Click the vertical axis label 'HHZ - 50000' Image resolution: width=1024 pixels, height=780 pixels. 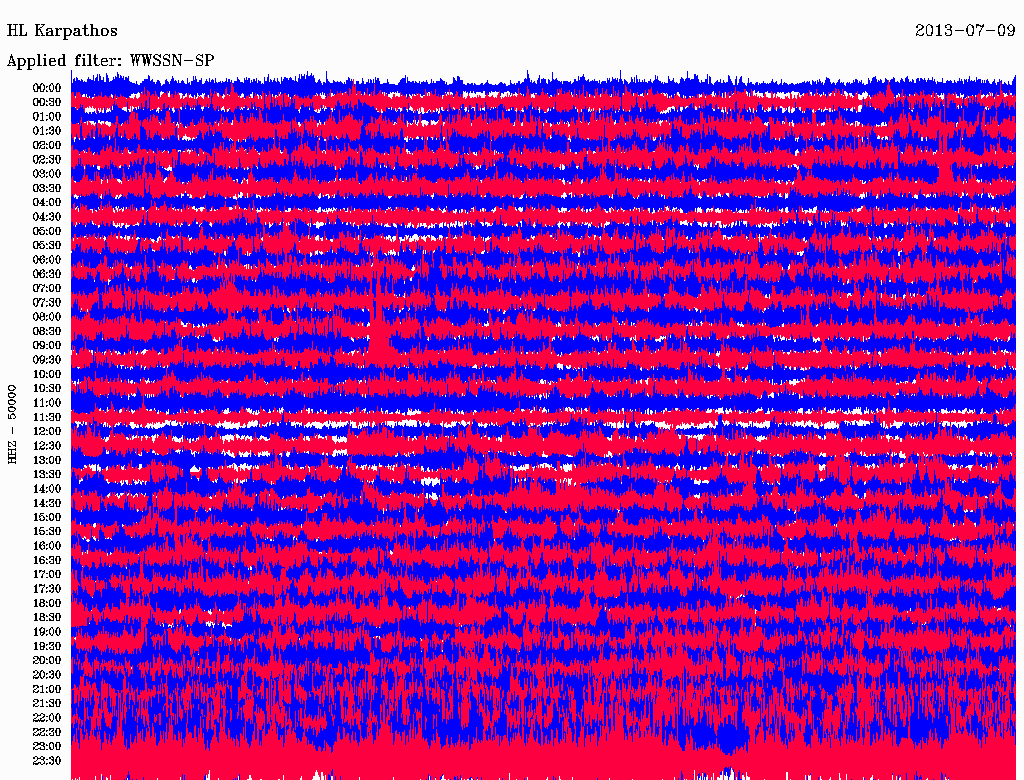coord(12,425)
